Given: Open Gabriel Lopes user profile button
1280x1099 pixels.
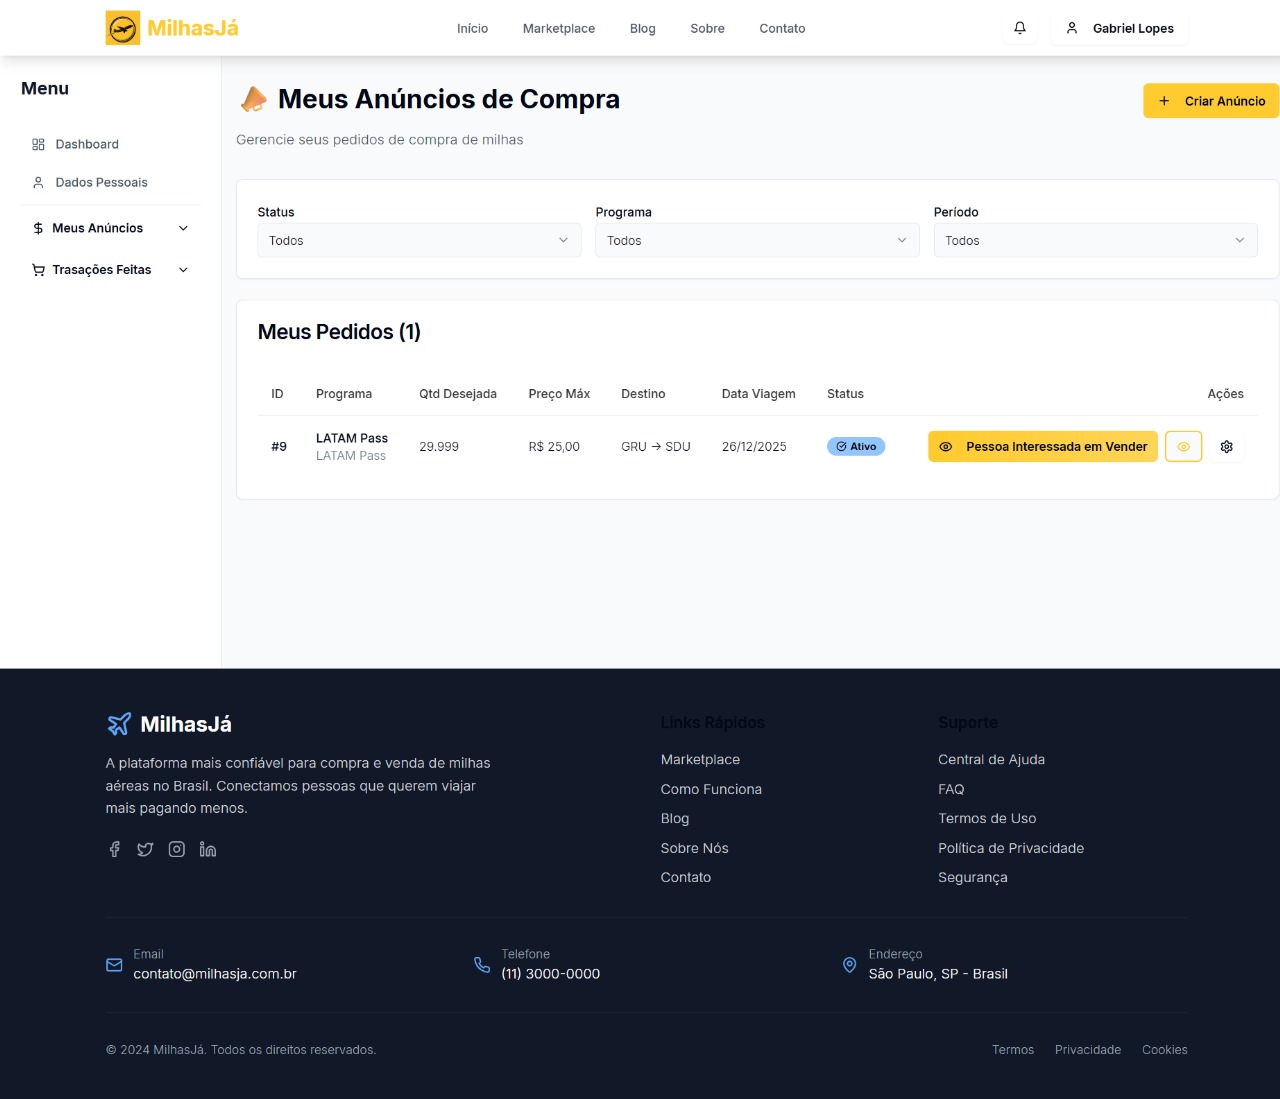Looking at the screenshot, I should [x=1119, y=28].
